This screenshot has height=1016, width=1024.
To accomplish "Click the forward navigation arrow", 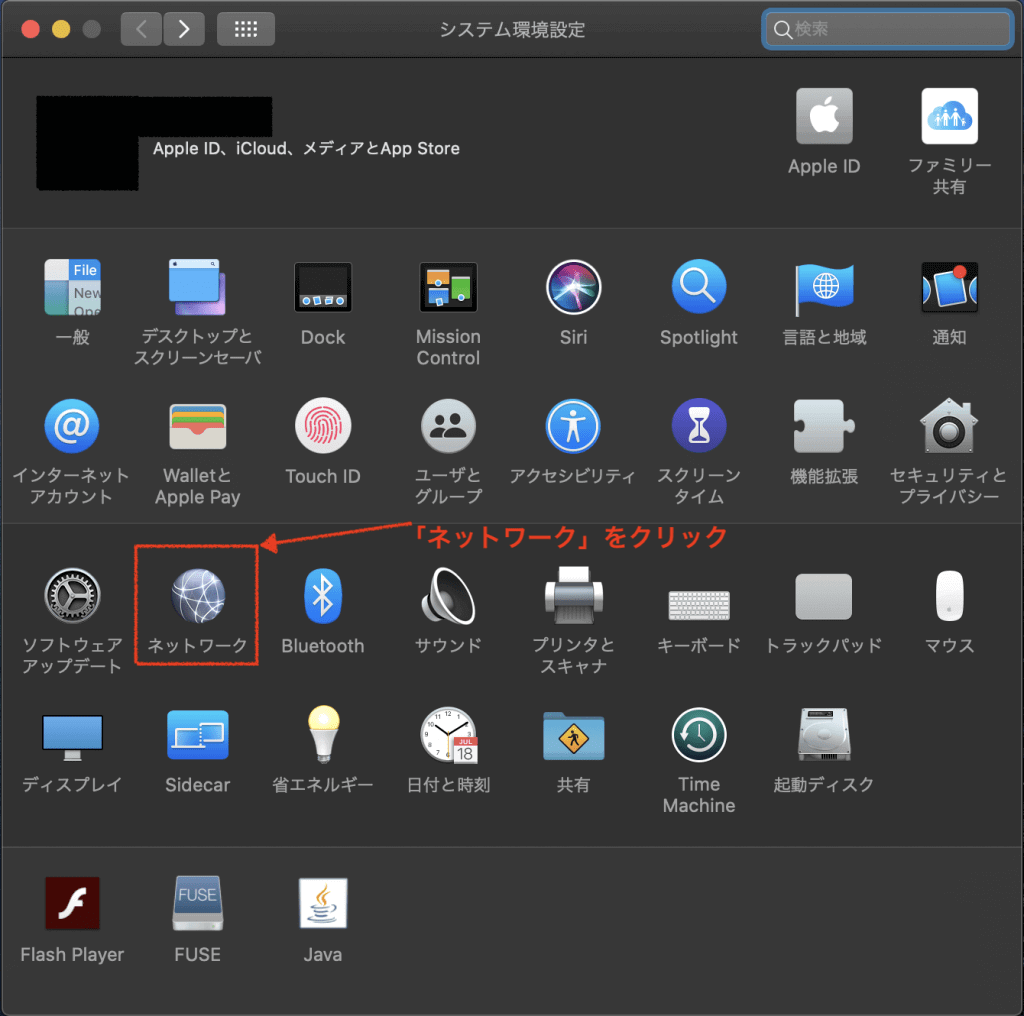I will (x=184, y=29).
